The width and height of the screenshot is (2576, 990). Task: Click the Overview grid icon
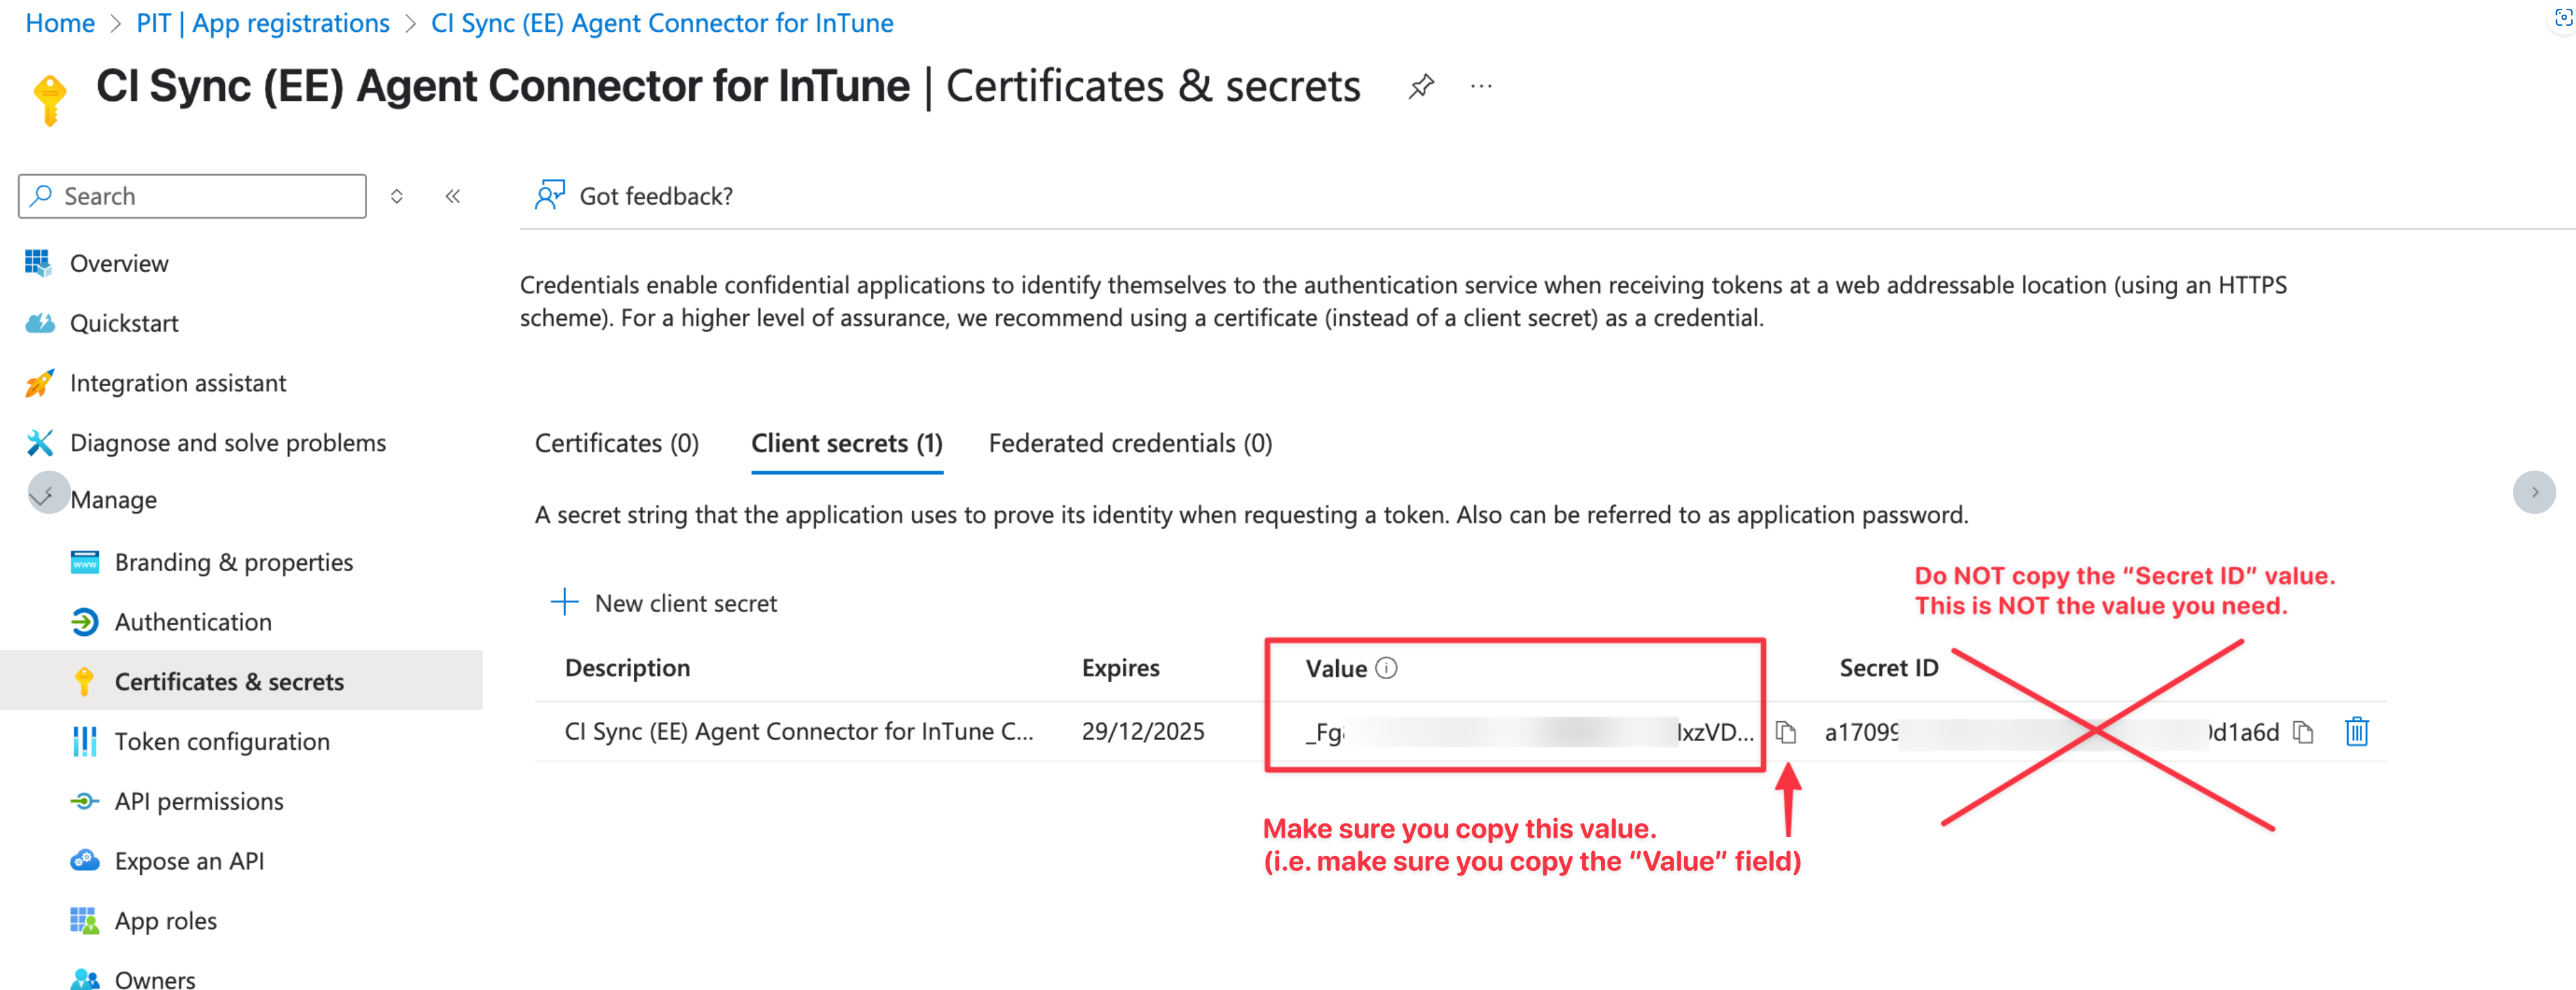(38, 263)
